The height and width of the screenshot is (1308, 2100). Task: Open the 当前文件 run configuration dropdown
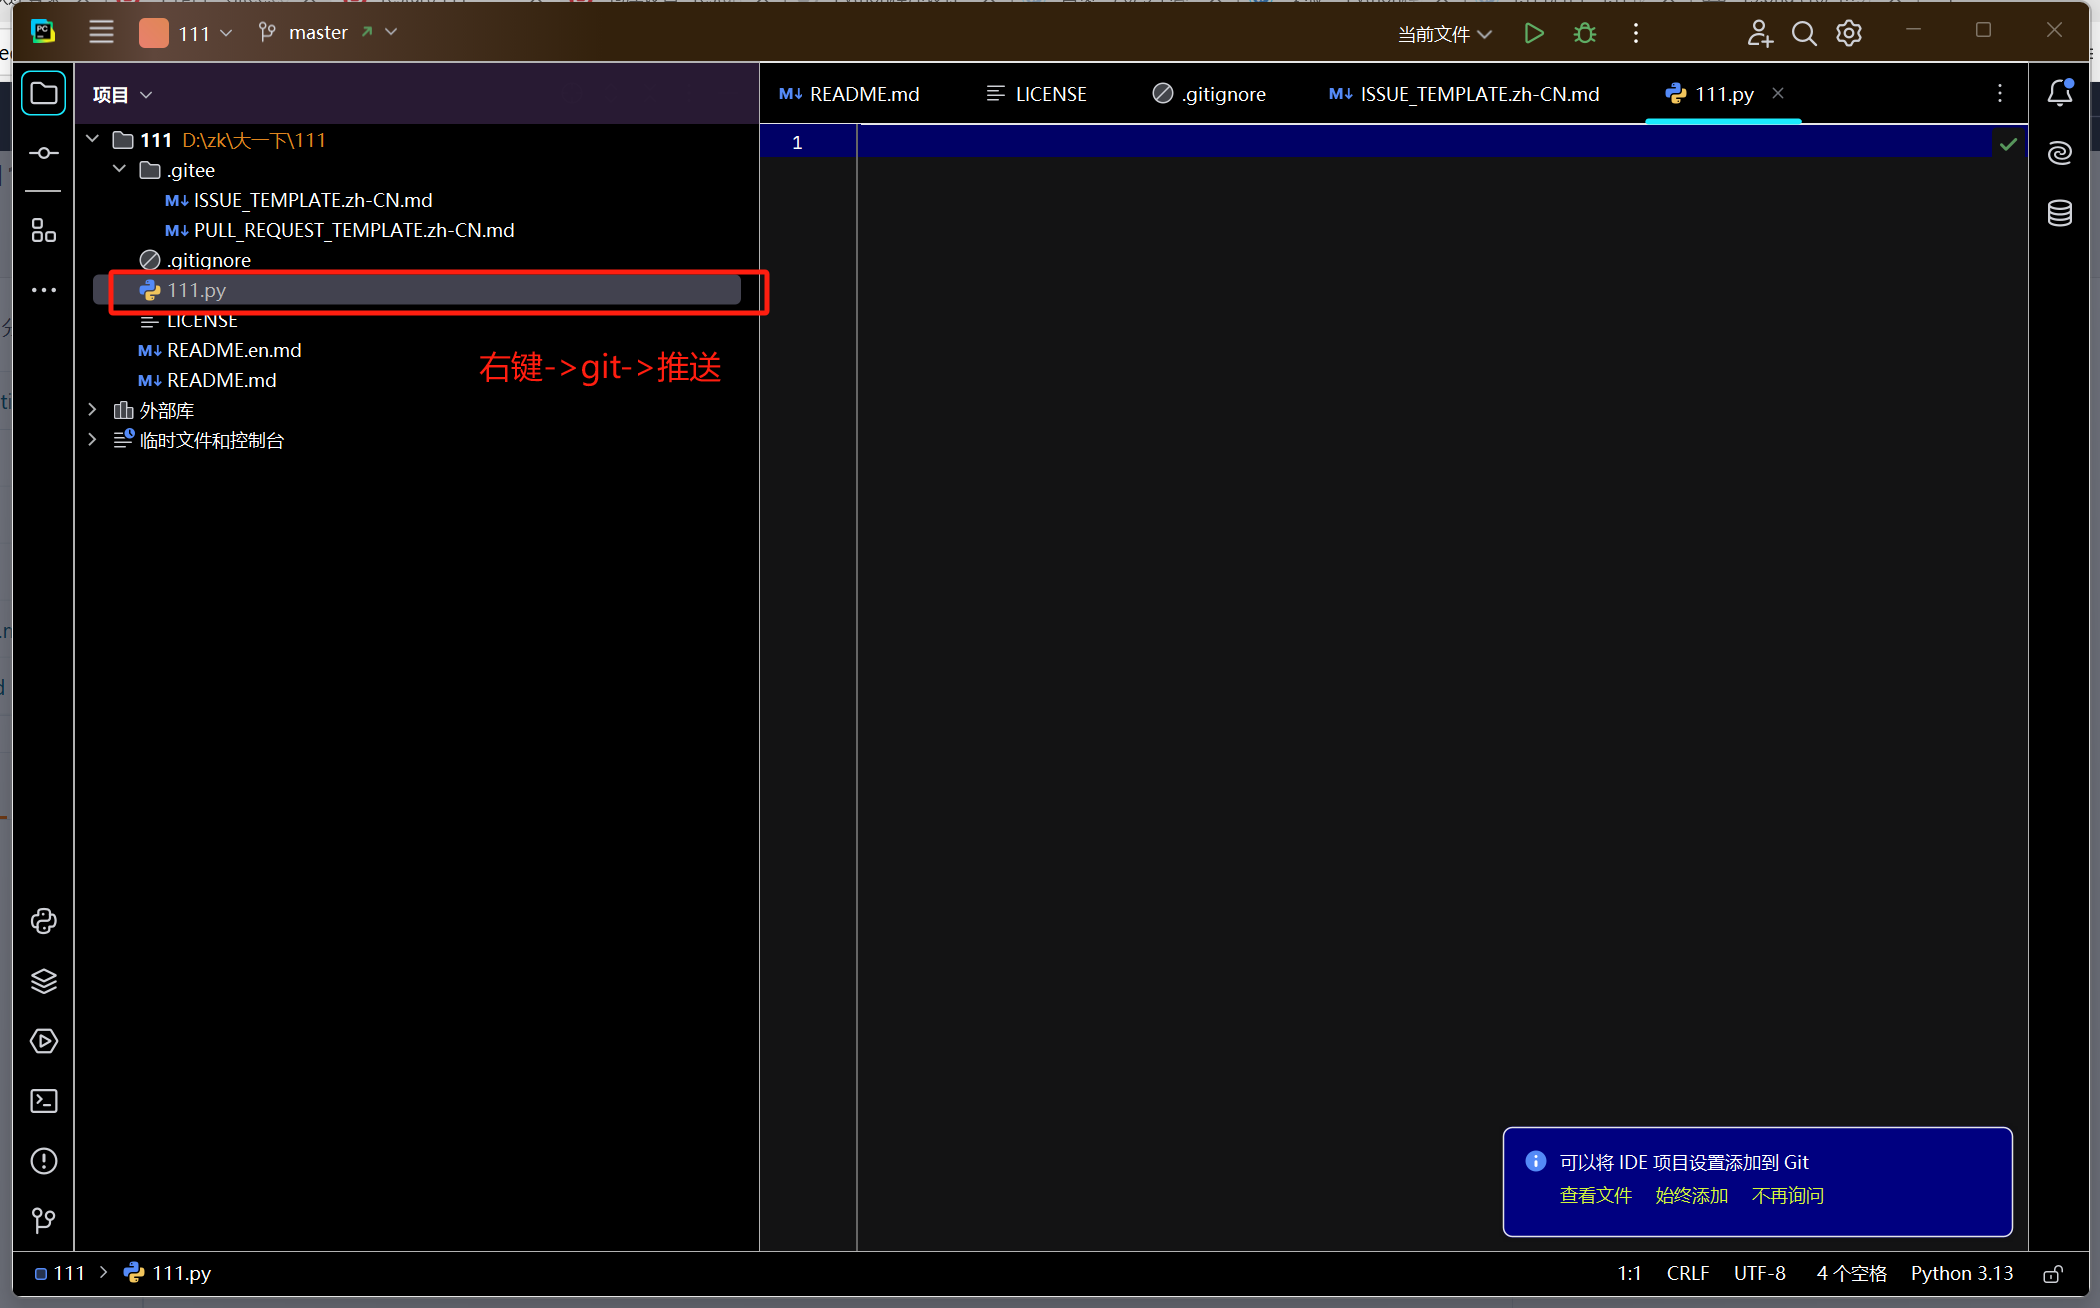point(1444,34)
